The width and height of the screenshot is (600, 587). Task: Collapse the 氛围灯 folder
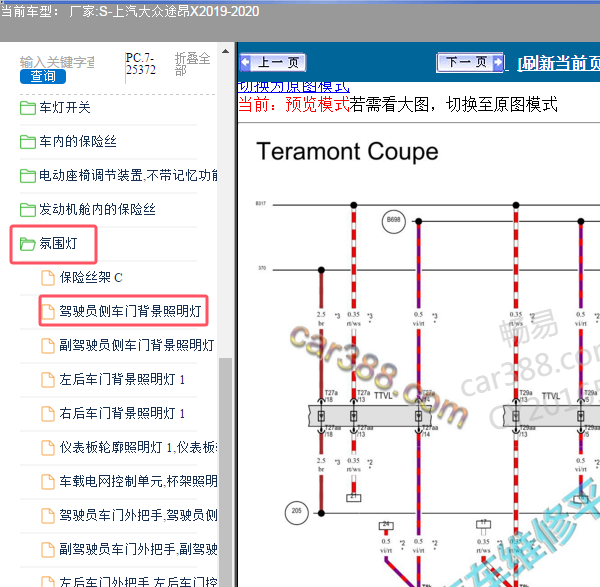tap(58, 243)
